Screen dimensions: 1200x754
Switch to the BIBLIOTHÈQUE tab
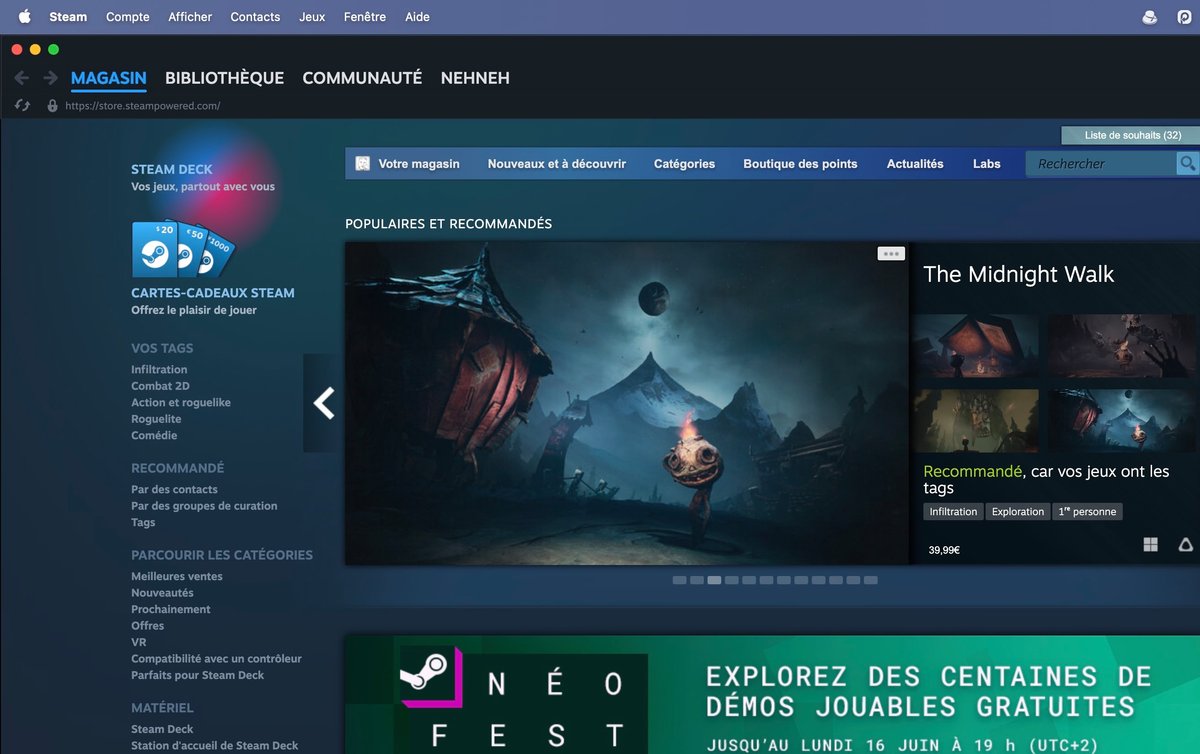(224, 78)
